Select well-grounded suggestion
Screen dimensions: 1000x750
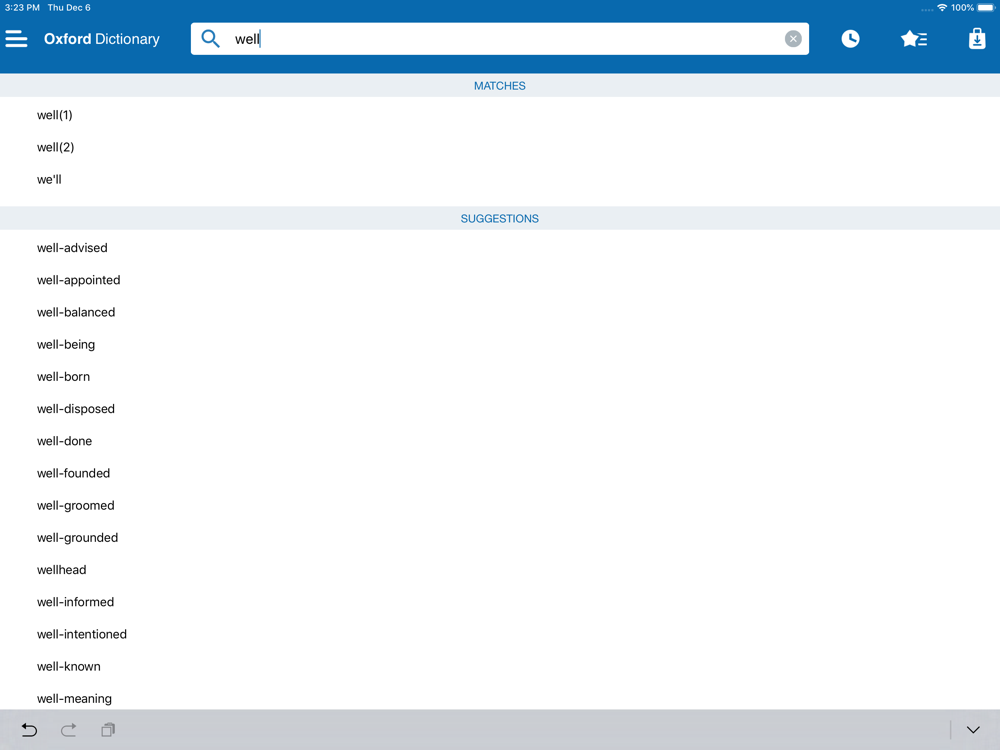click(x=499, y=538)
